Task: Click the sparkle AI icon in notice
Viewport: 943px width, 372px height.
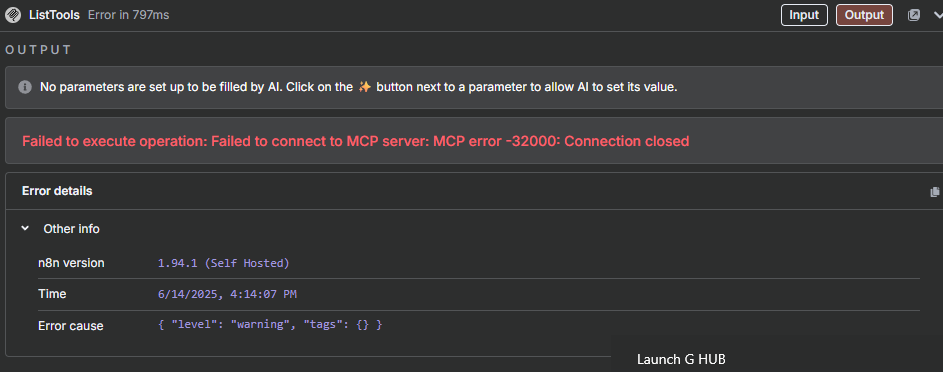Action: coord(364,87)
